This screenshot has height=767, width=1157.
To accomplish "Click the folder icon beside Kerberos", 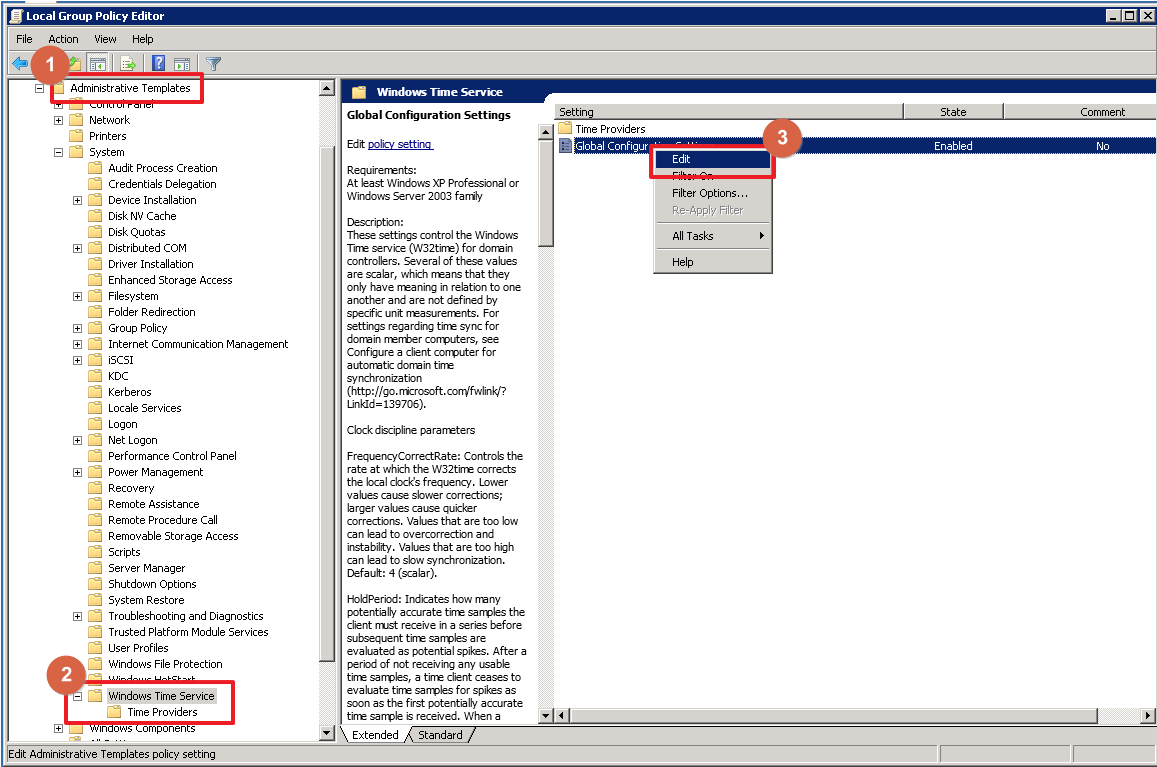I will [95, 392].
